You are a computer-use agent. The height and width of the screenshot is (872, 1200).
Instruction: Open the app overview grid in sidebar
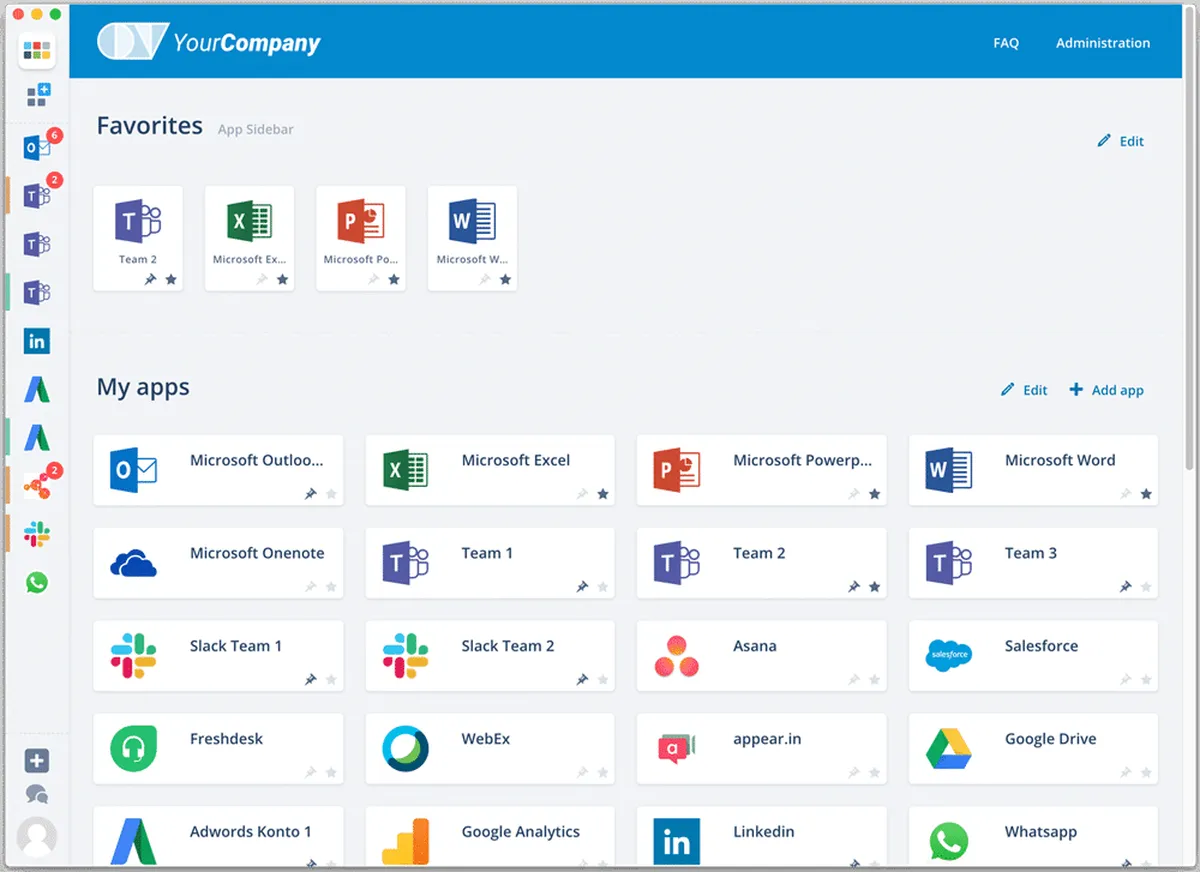(x=37, y=50)
